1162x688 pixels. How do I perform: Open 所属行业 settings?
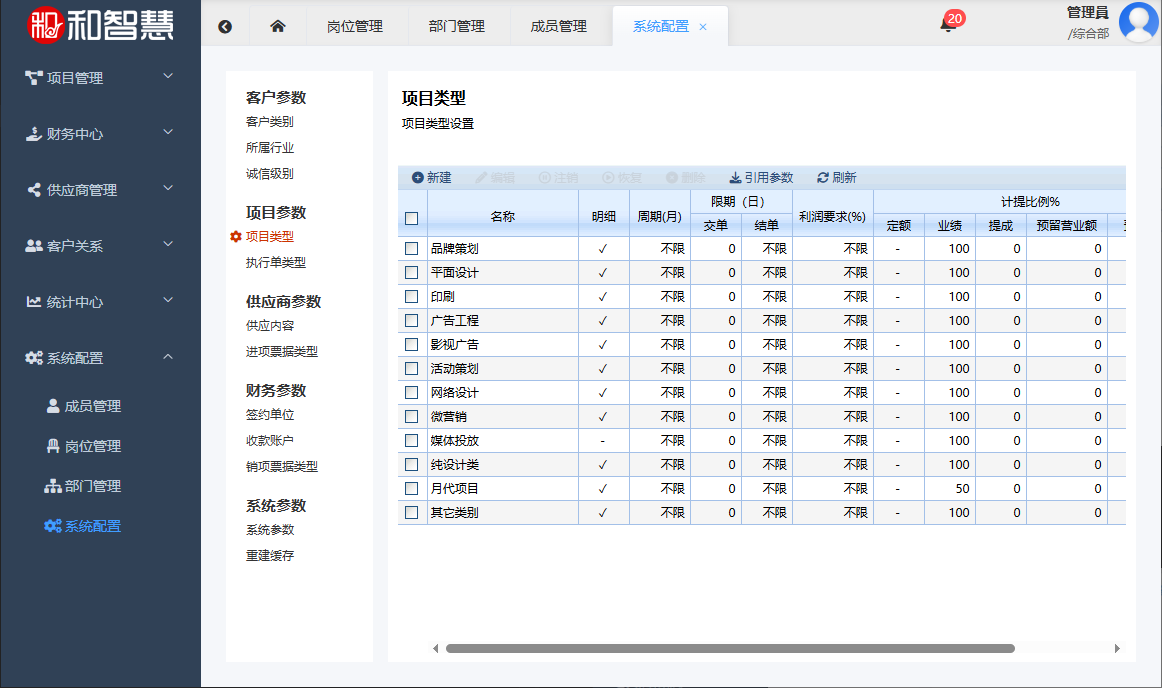point(270,148)
